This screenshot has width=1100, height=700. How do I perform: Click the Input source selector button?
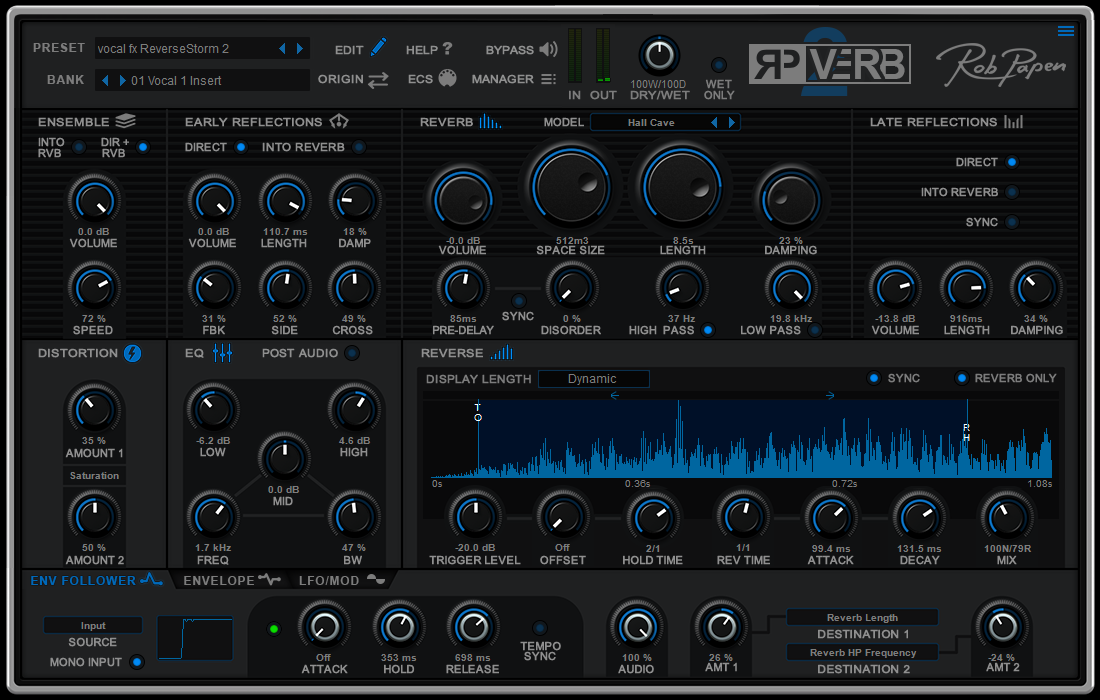[x=93, y=626]
